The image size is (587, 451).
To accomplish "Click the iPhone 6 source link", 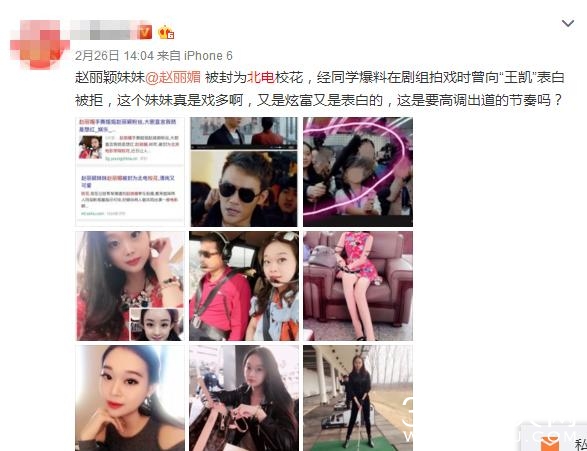I will [208, 56].
